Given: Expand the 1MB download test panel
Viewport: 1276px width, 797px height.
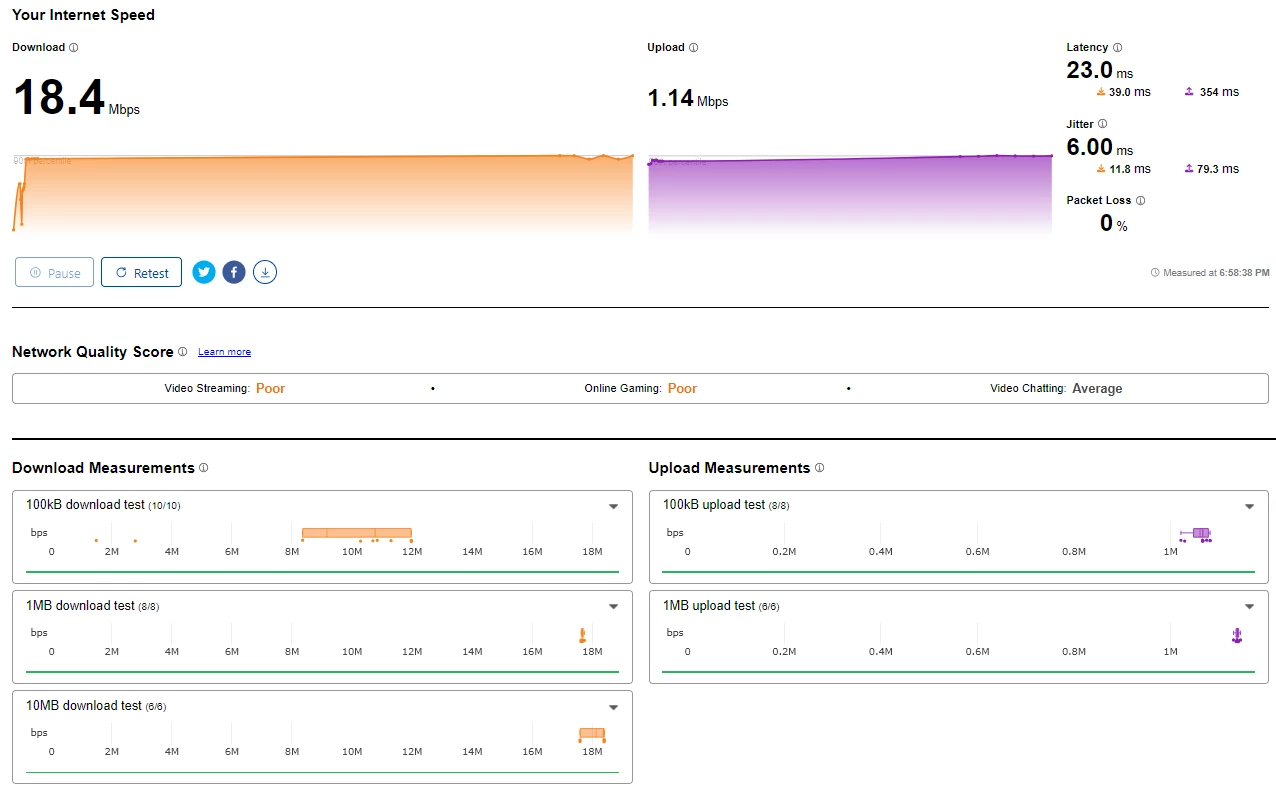Looking at the screenshot, I should click(614, 607).
